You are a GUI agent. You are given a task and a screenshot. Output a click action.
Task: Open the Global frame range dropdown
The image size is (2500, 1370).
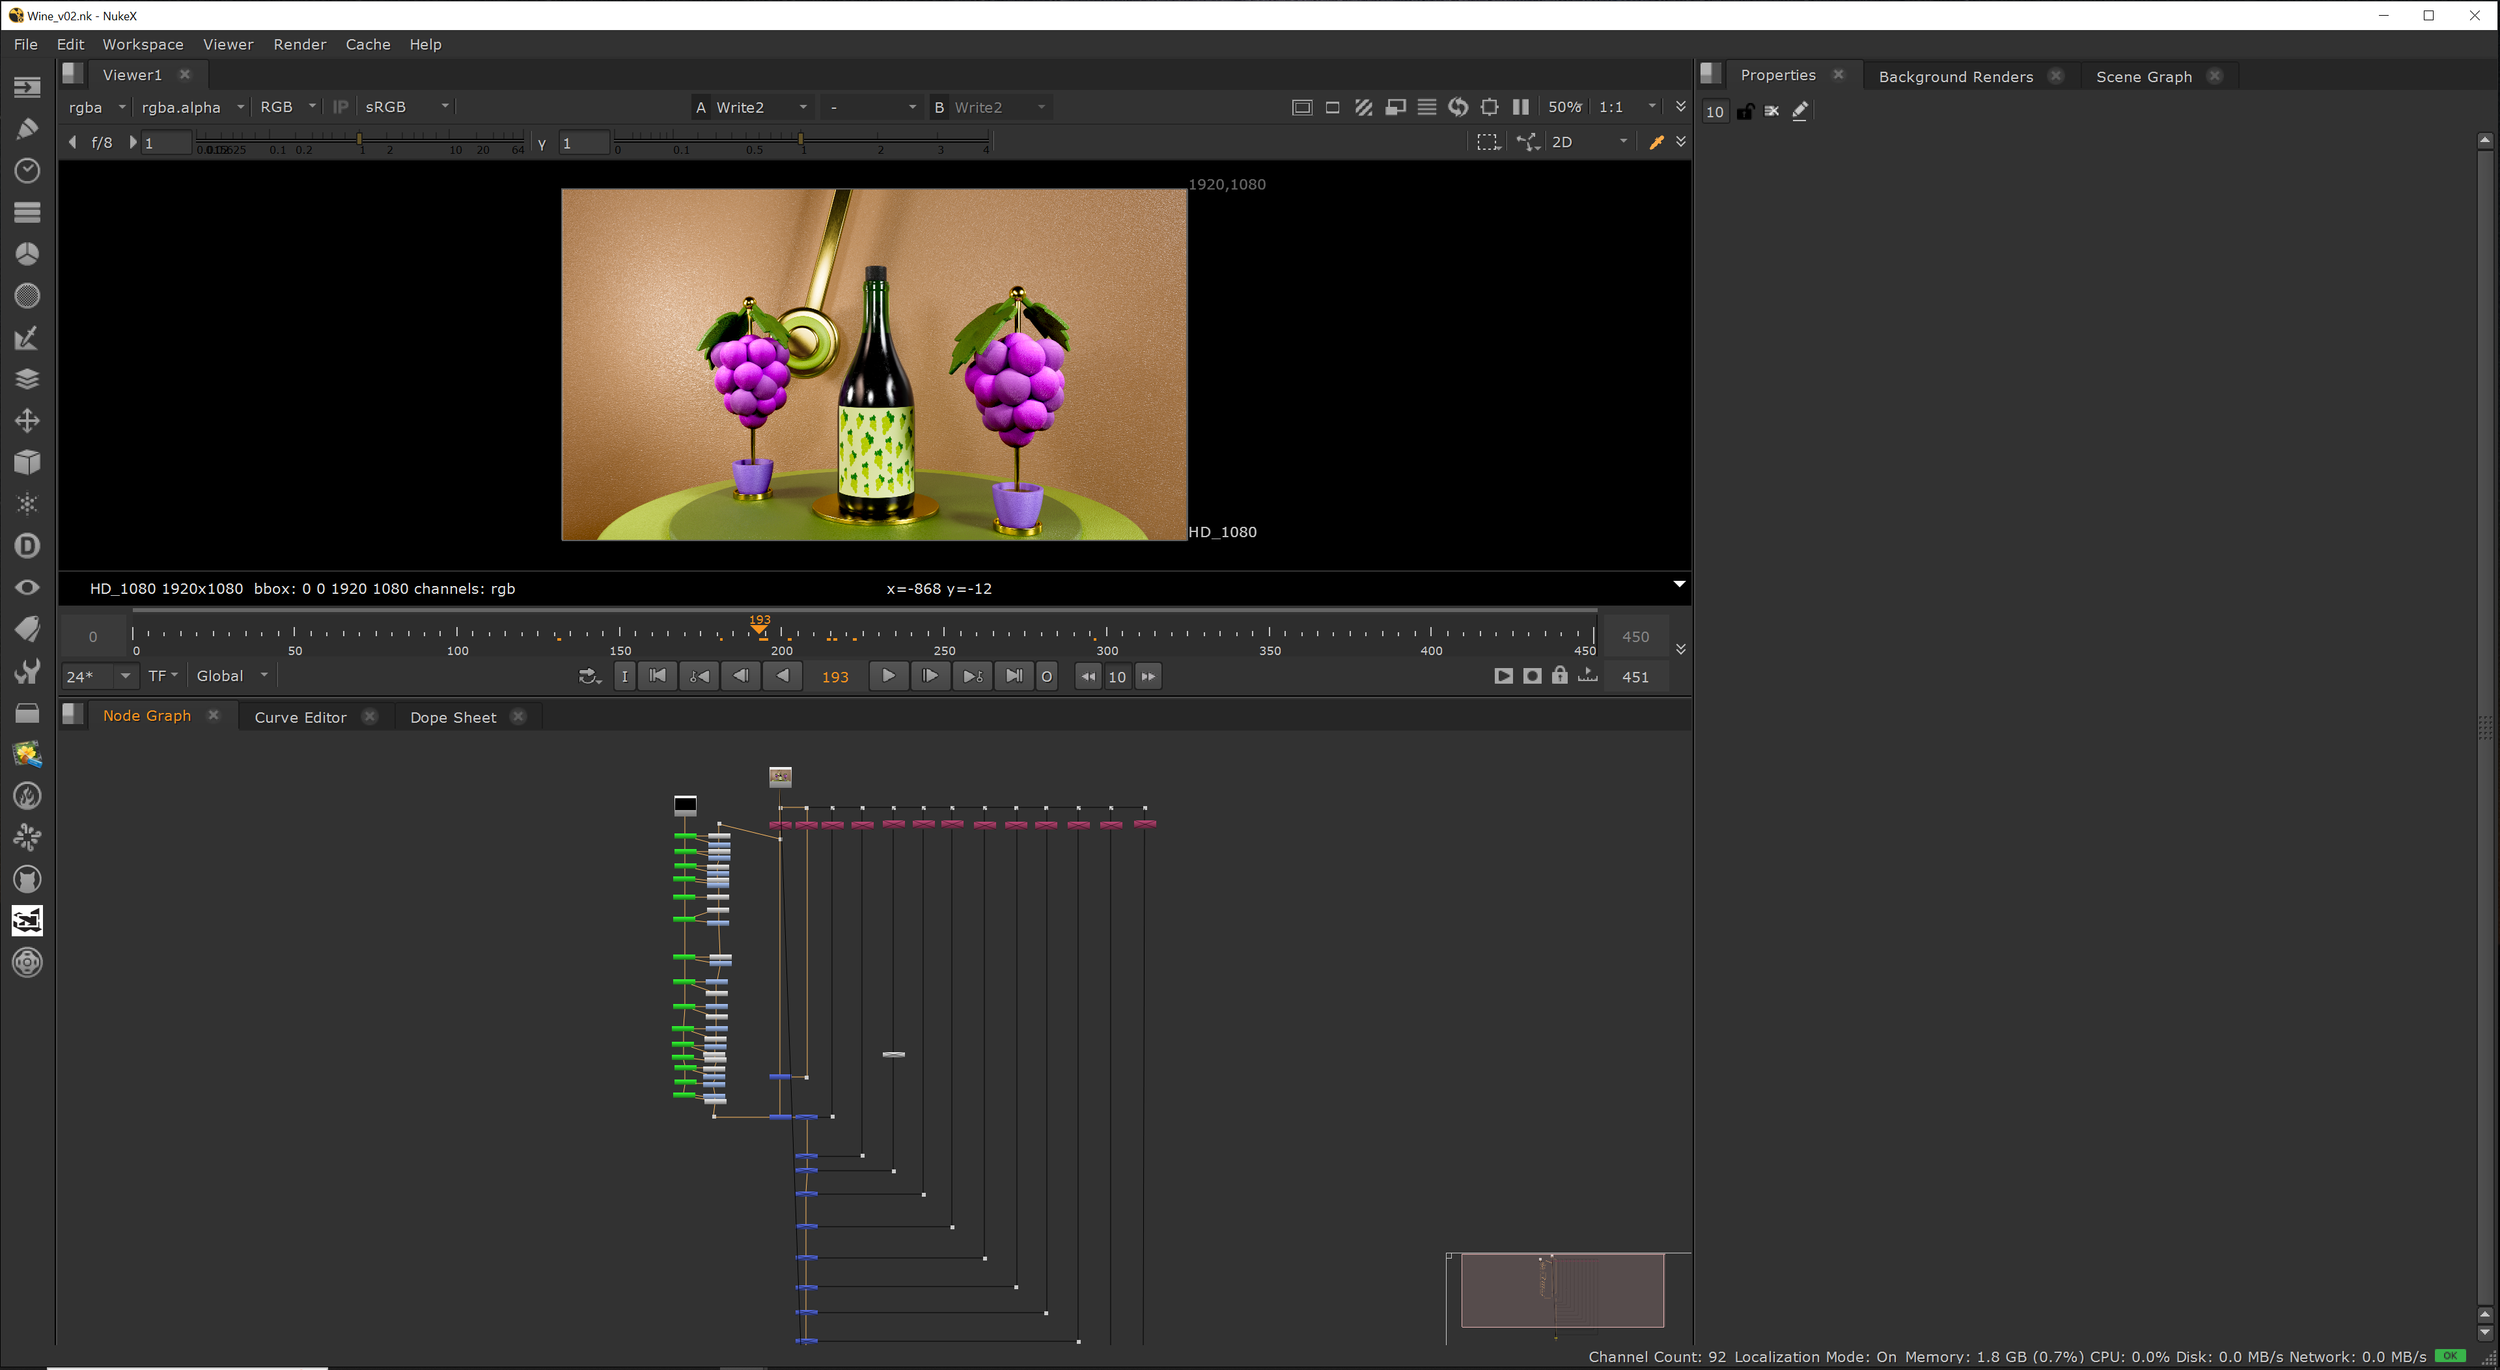232,676
